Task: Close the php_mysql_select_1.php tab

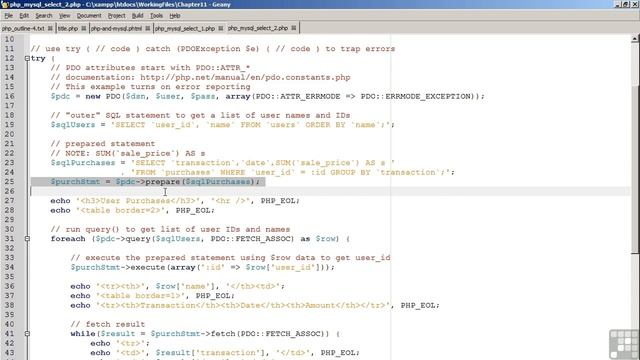Action: [x=221, y=28]
